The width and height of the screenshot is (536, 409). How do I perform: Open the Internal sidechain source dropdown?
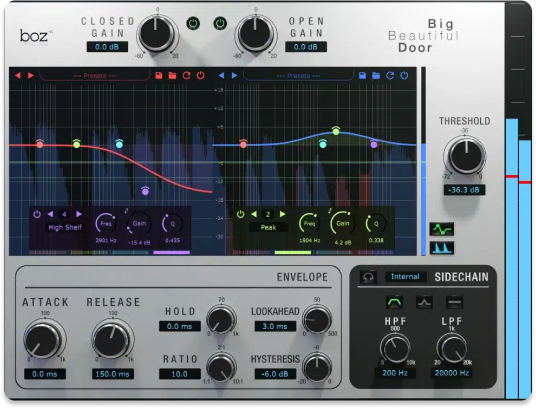405,277
